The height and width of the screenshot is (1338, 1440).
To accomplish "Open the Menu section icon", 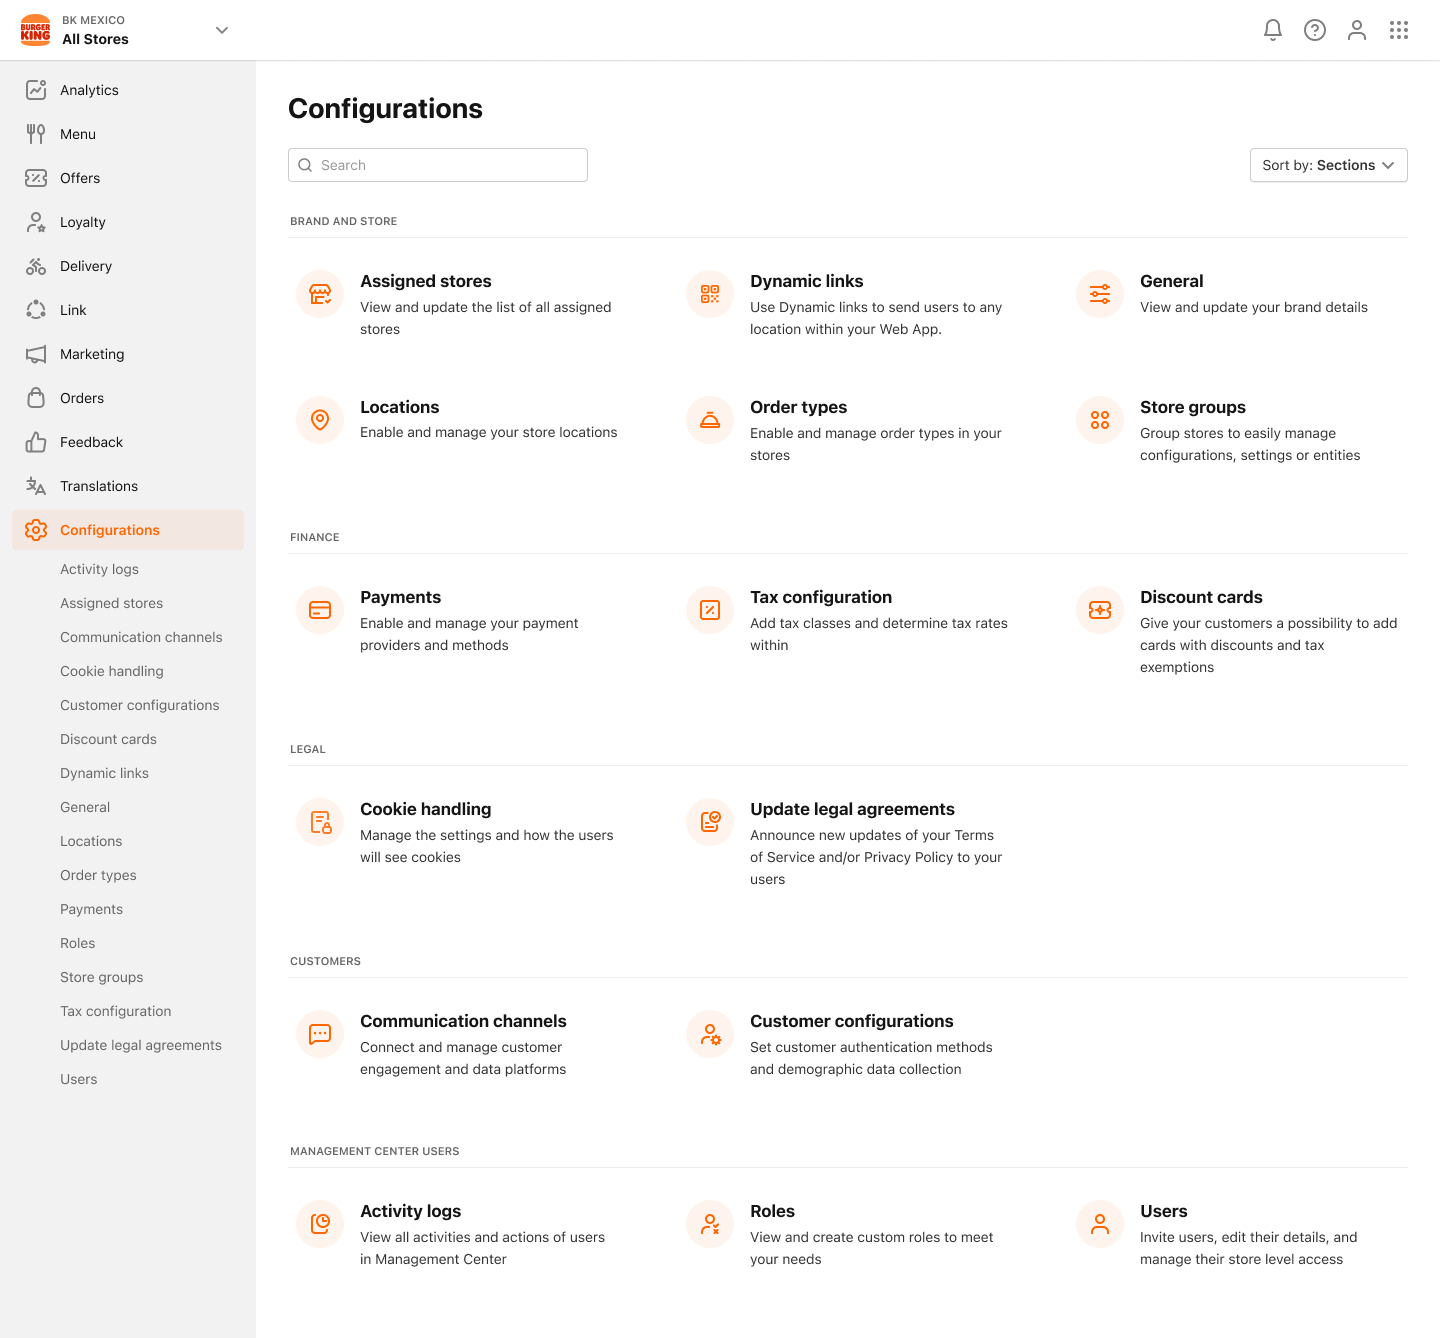I will click(36, 134).
